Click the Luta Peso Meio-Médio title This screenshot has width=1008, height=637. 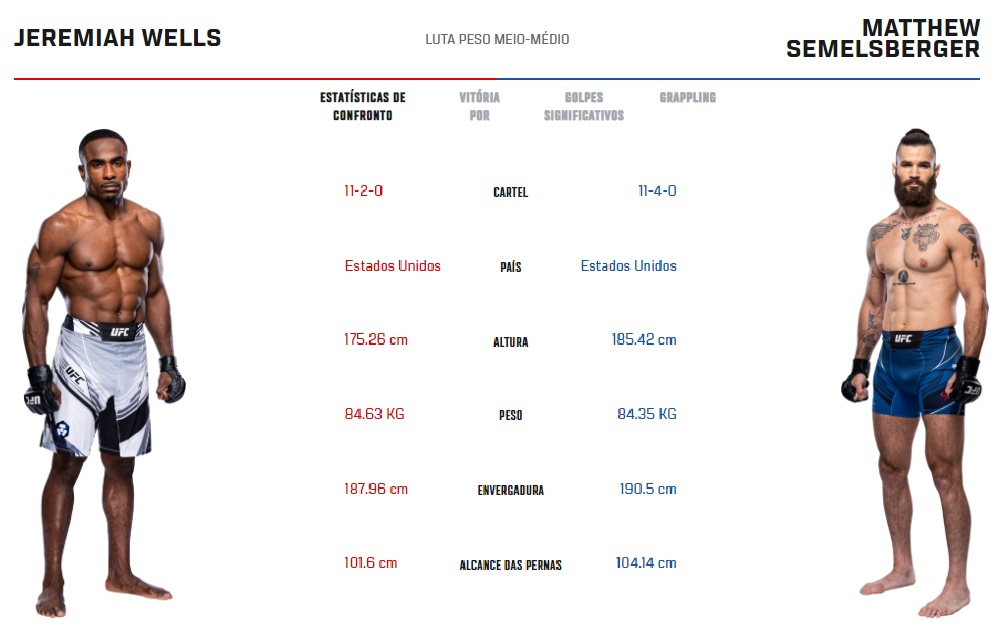pyautogui.click(x=497, y=39)
